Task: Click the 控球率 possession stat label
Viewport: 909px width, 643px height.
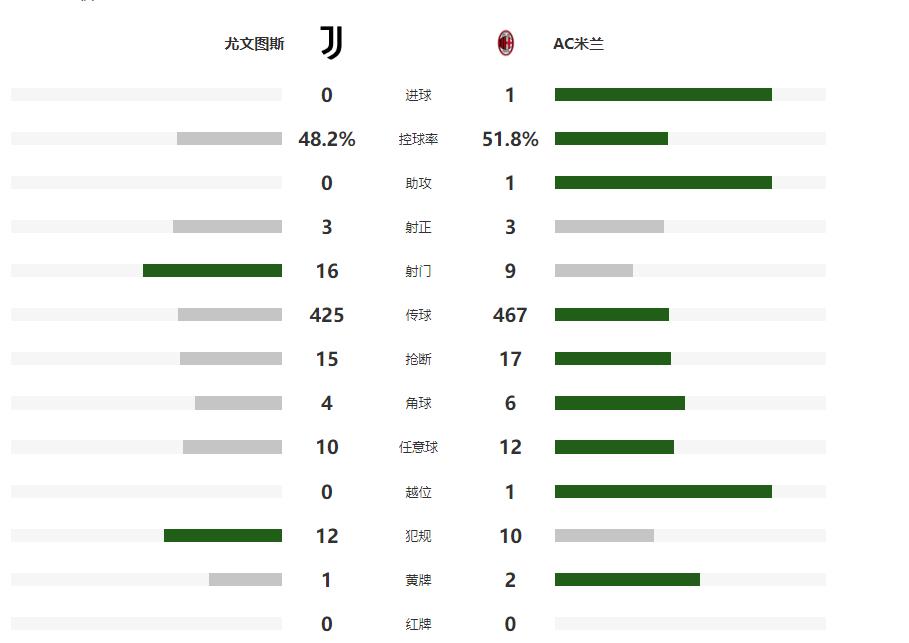Action: [x=418, y=139]
